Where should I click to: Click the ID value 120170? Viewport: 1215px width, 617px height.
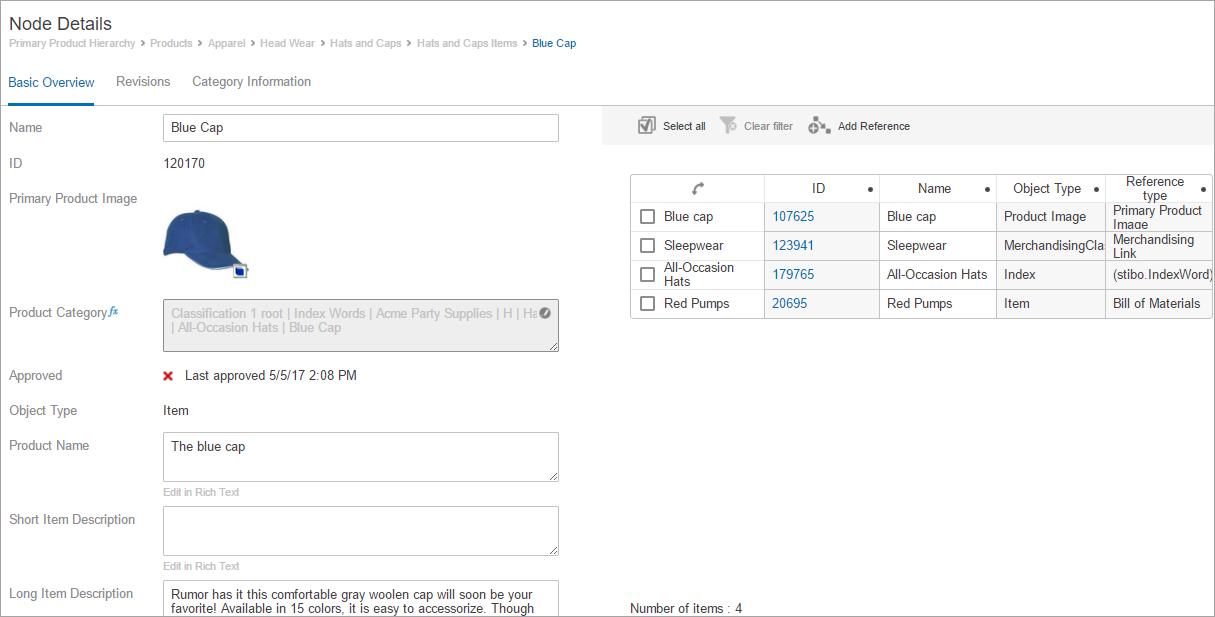[x=184, y=163]
